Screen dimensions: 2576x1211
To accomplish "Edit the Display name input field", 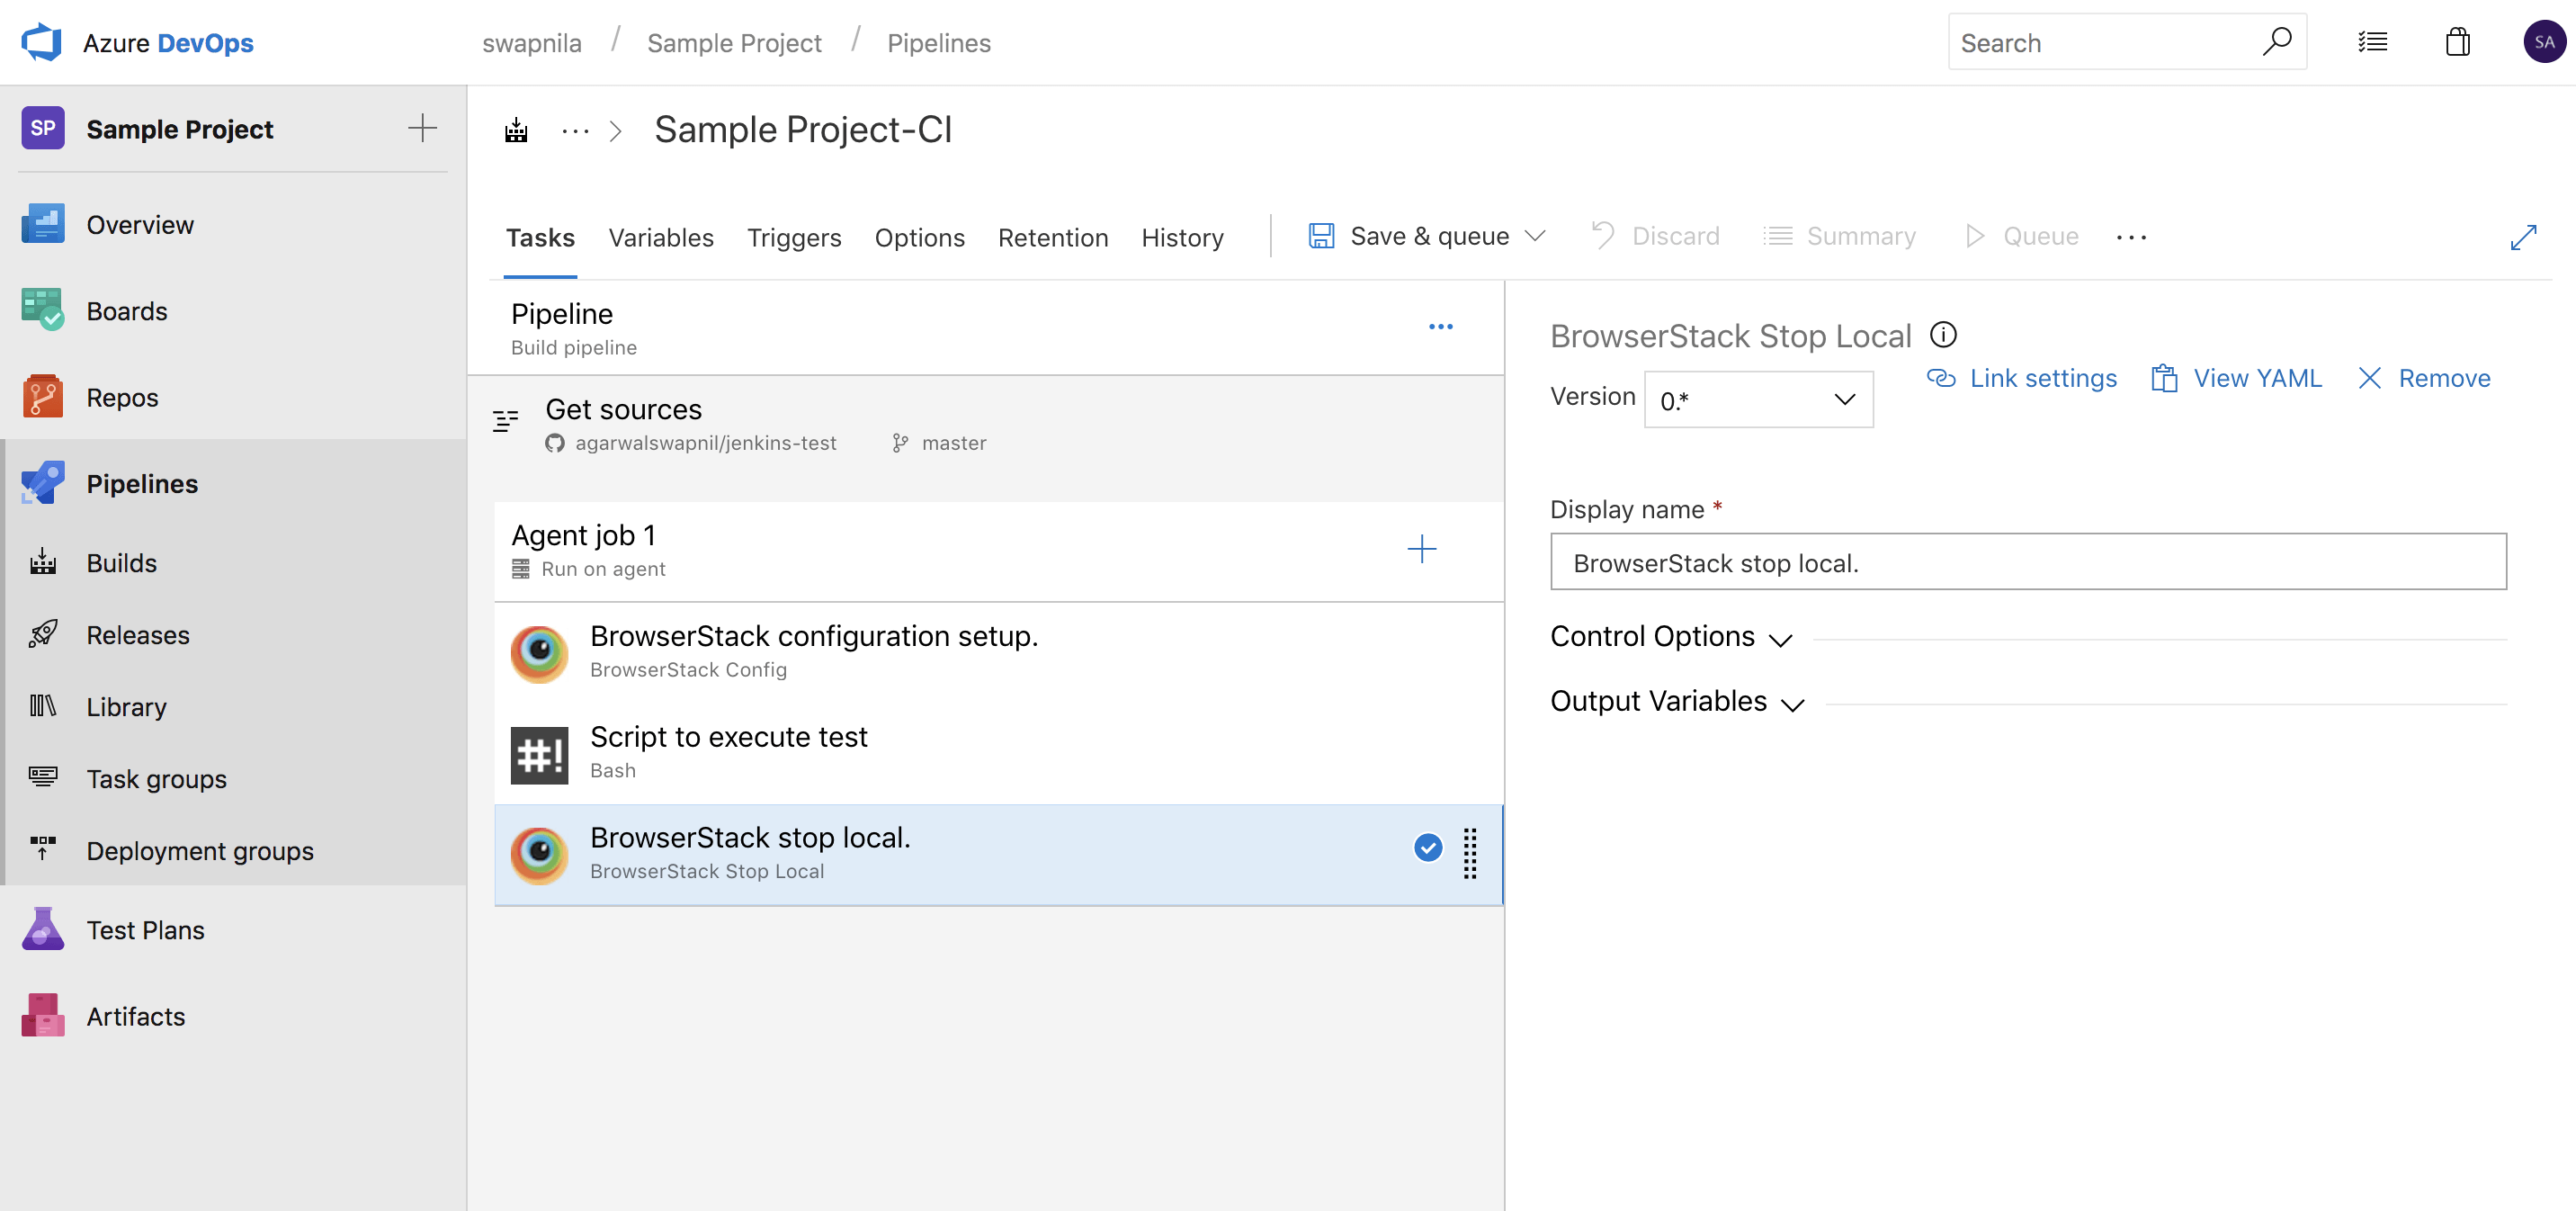I will click(2028, 562).
